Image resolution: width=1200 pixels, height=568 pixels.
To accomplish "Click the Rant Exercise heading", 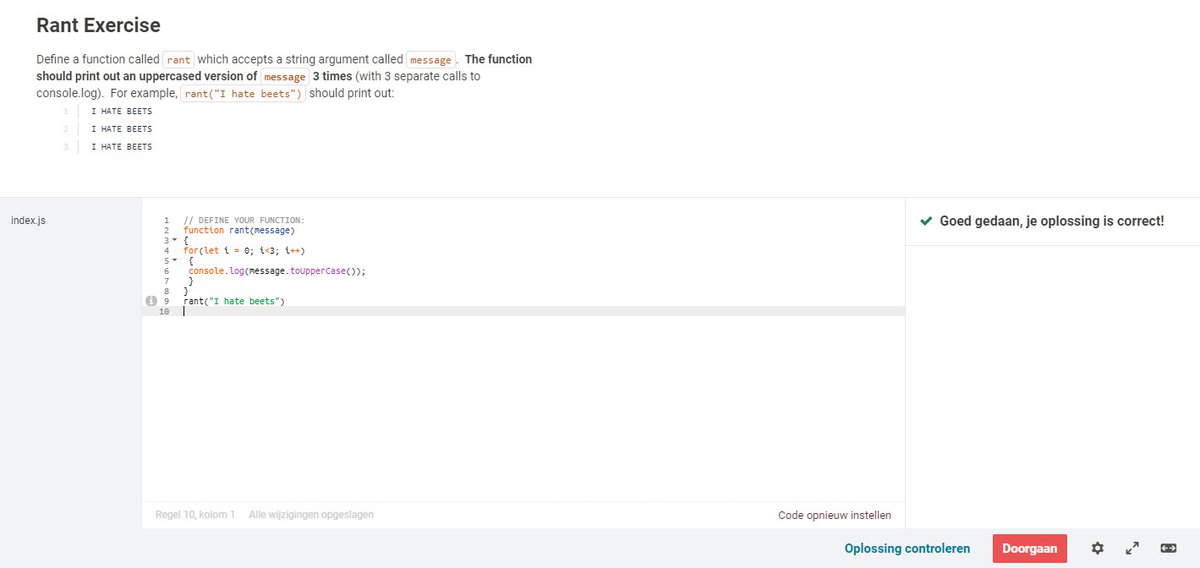I will (x=98, y=25).
